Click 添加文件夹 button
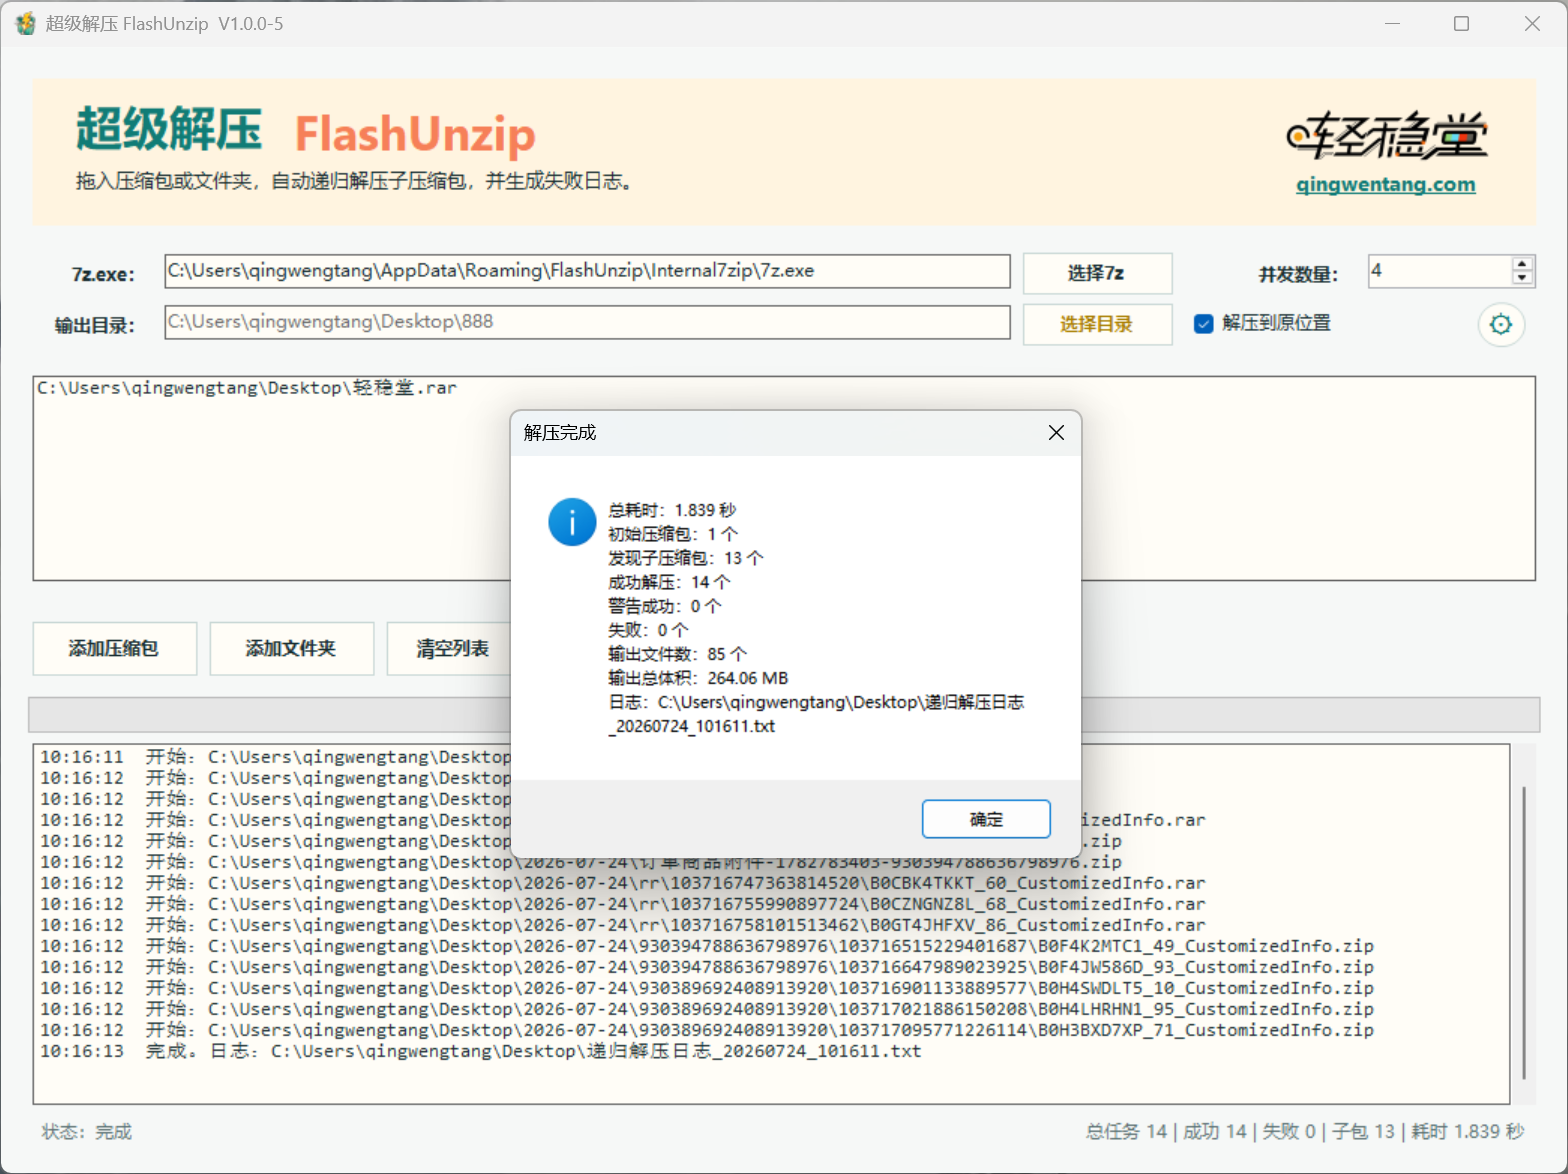Image resolution: width=1568 pixels, height=1174 pixels. tap(291, 648)
